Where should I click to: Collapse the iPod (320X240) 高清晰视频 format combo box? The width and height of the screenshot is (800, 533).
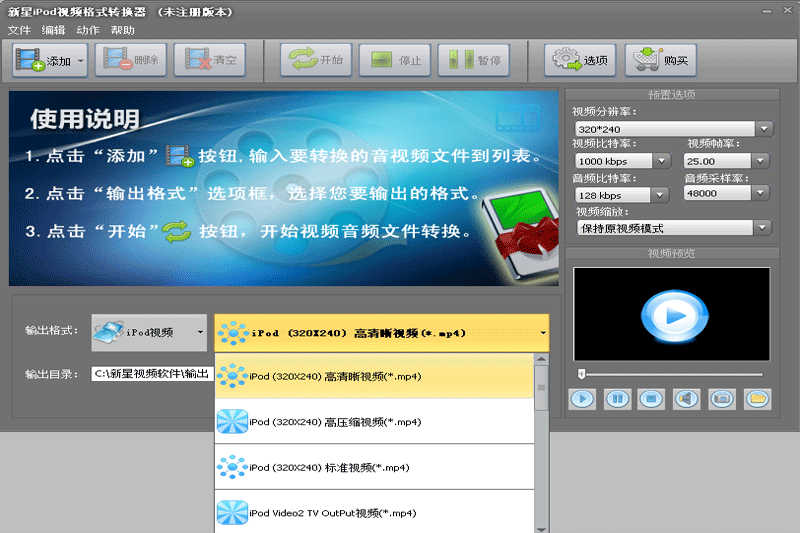(x=382, y=333)
